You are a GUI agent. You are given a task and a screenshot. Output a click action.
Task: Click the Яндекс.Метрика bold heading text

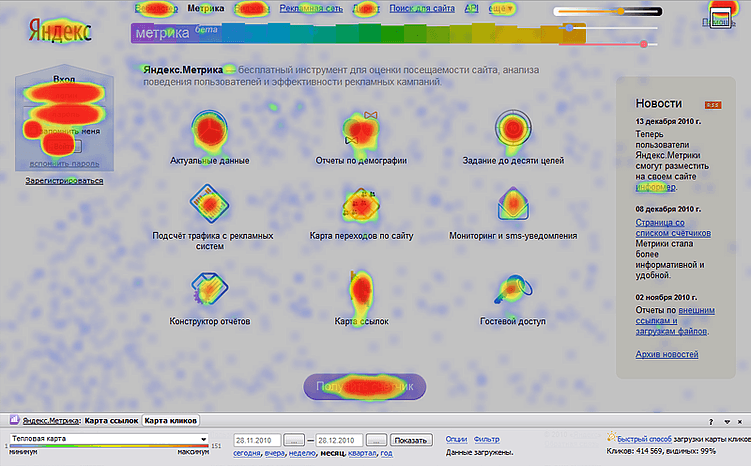point(183,70)
